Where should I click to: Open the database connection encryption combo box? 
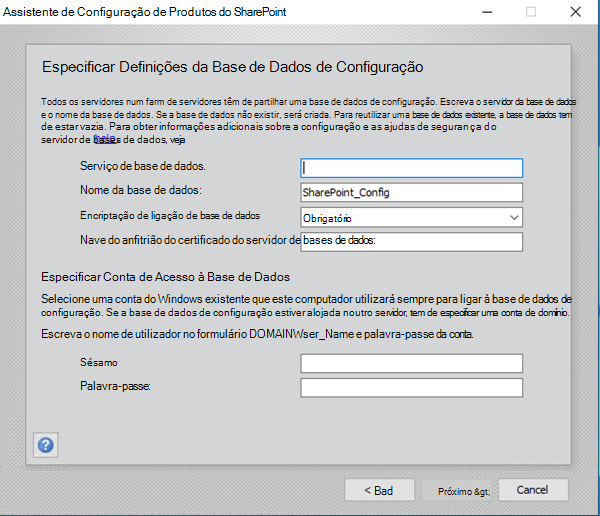click(411, 218)
